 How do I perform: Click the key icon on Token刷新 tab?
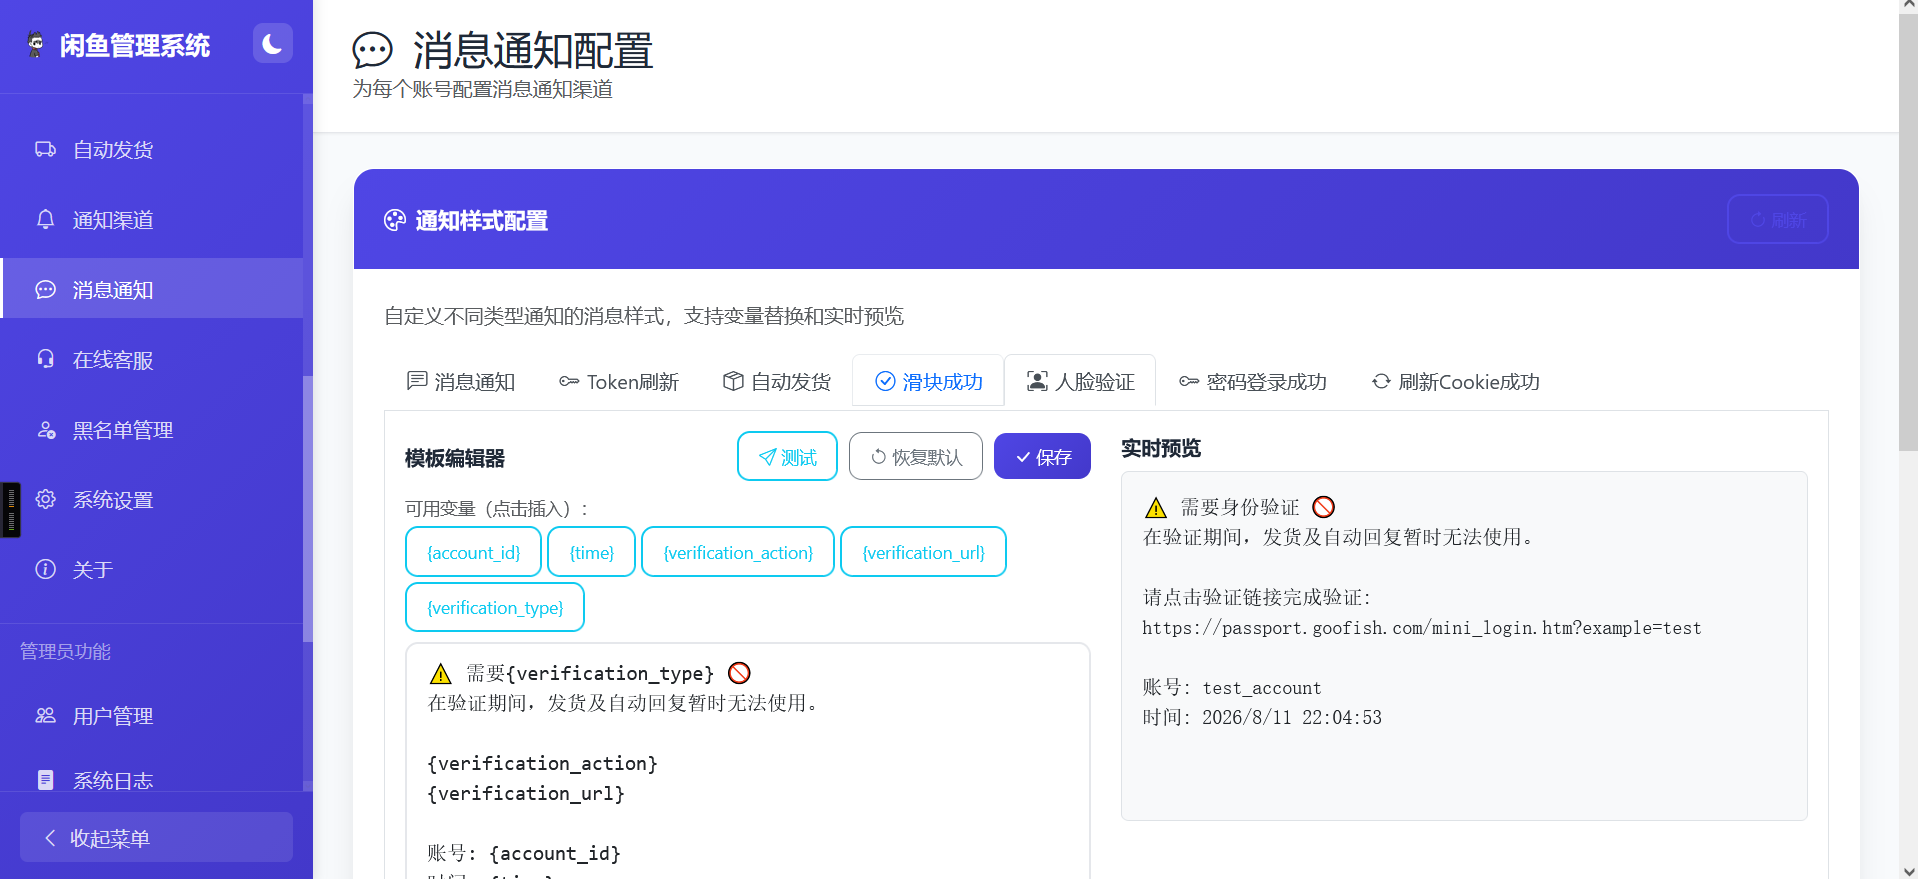coord(569,381)
